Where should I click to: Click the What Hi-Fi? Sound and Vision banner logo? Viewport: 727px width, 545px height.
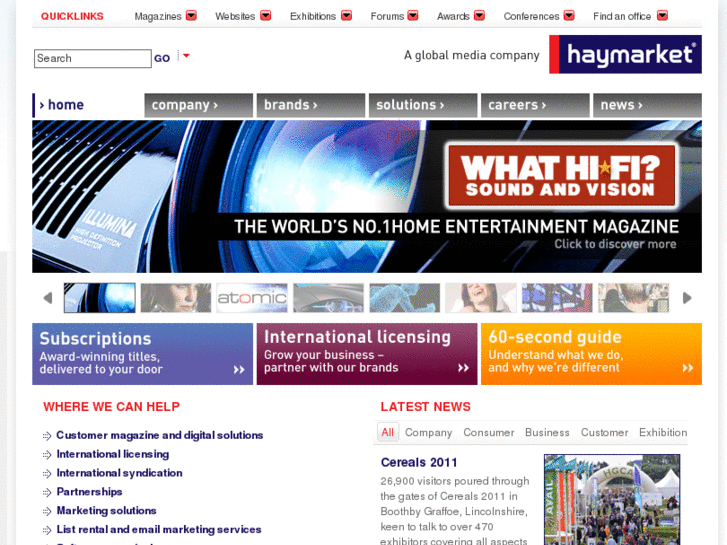(561, 175)
